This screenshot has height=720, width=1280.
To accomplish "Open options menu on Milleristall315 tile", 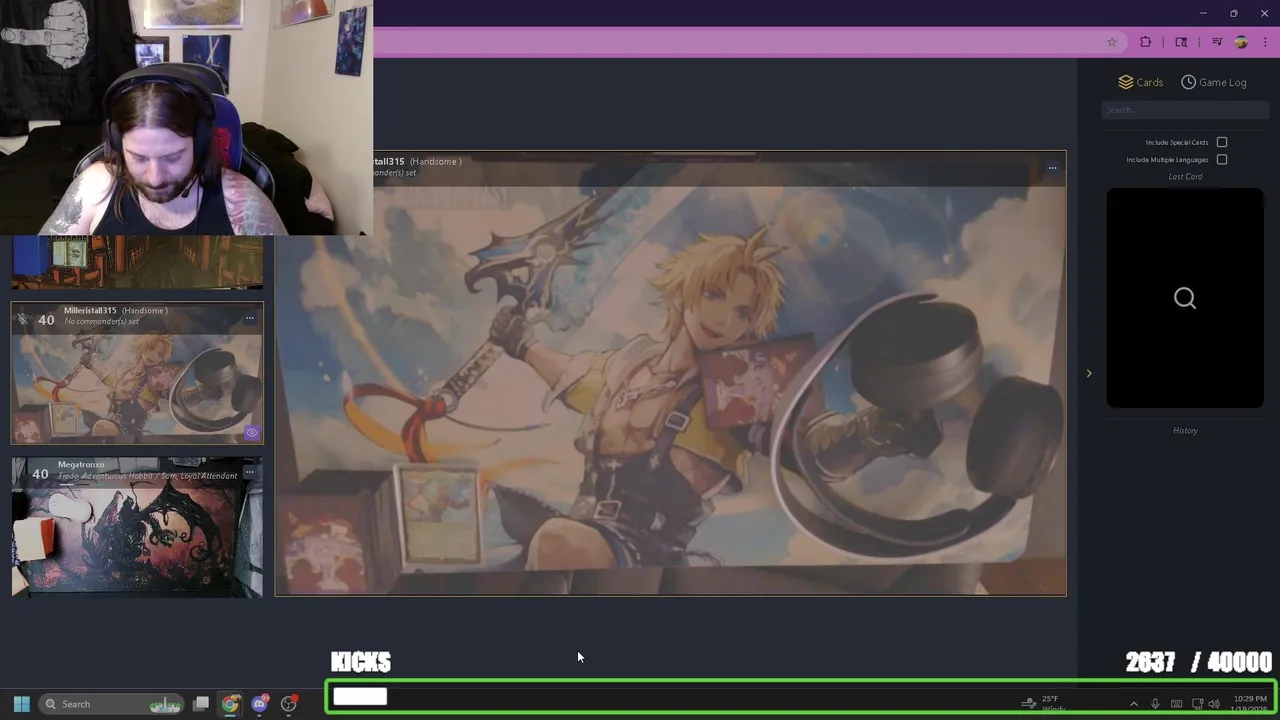I will (x=250, y=319).
